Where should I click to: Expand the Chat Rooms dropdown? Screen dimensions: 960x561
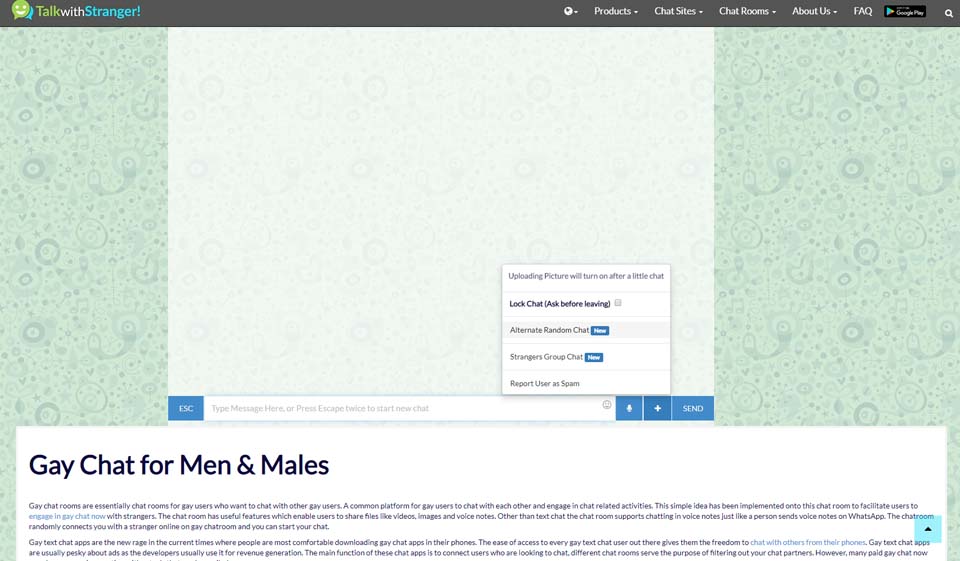click(x=749, y=12)
